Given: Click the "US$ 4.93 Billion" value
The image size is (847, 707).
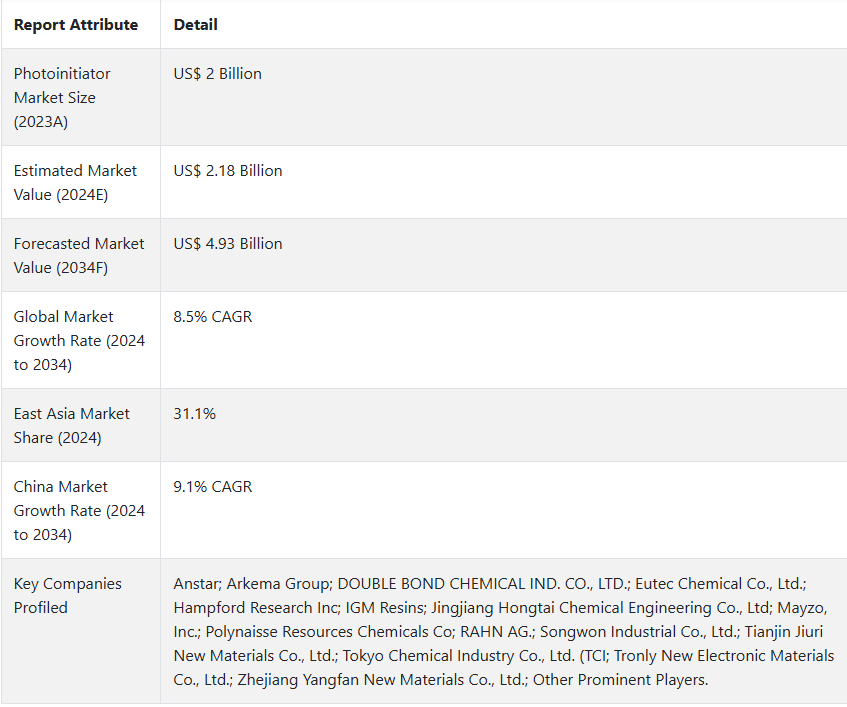Looking at the screenshot, I should tap(227, 244).
